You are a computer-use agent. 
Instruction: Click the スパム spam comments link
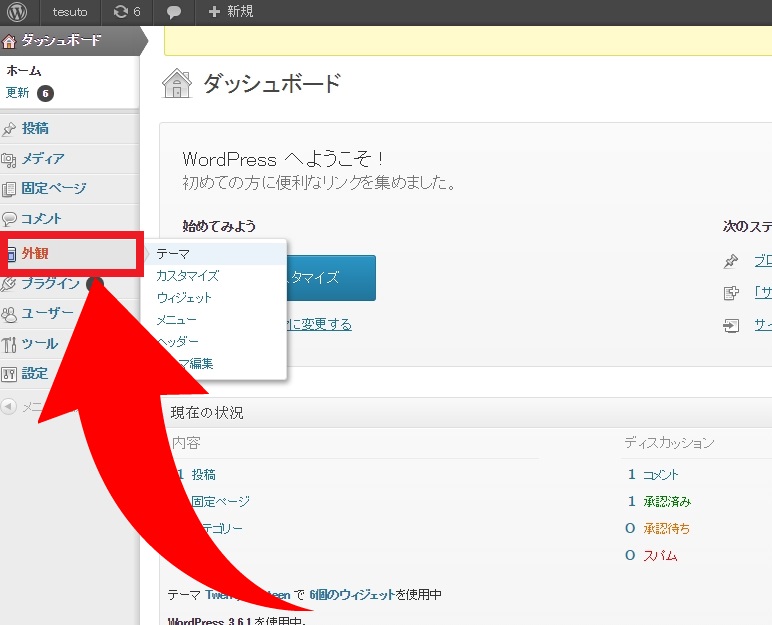[x=660, y=555]
